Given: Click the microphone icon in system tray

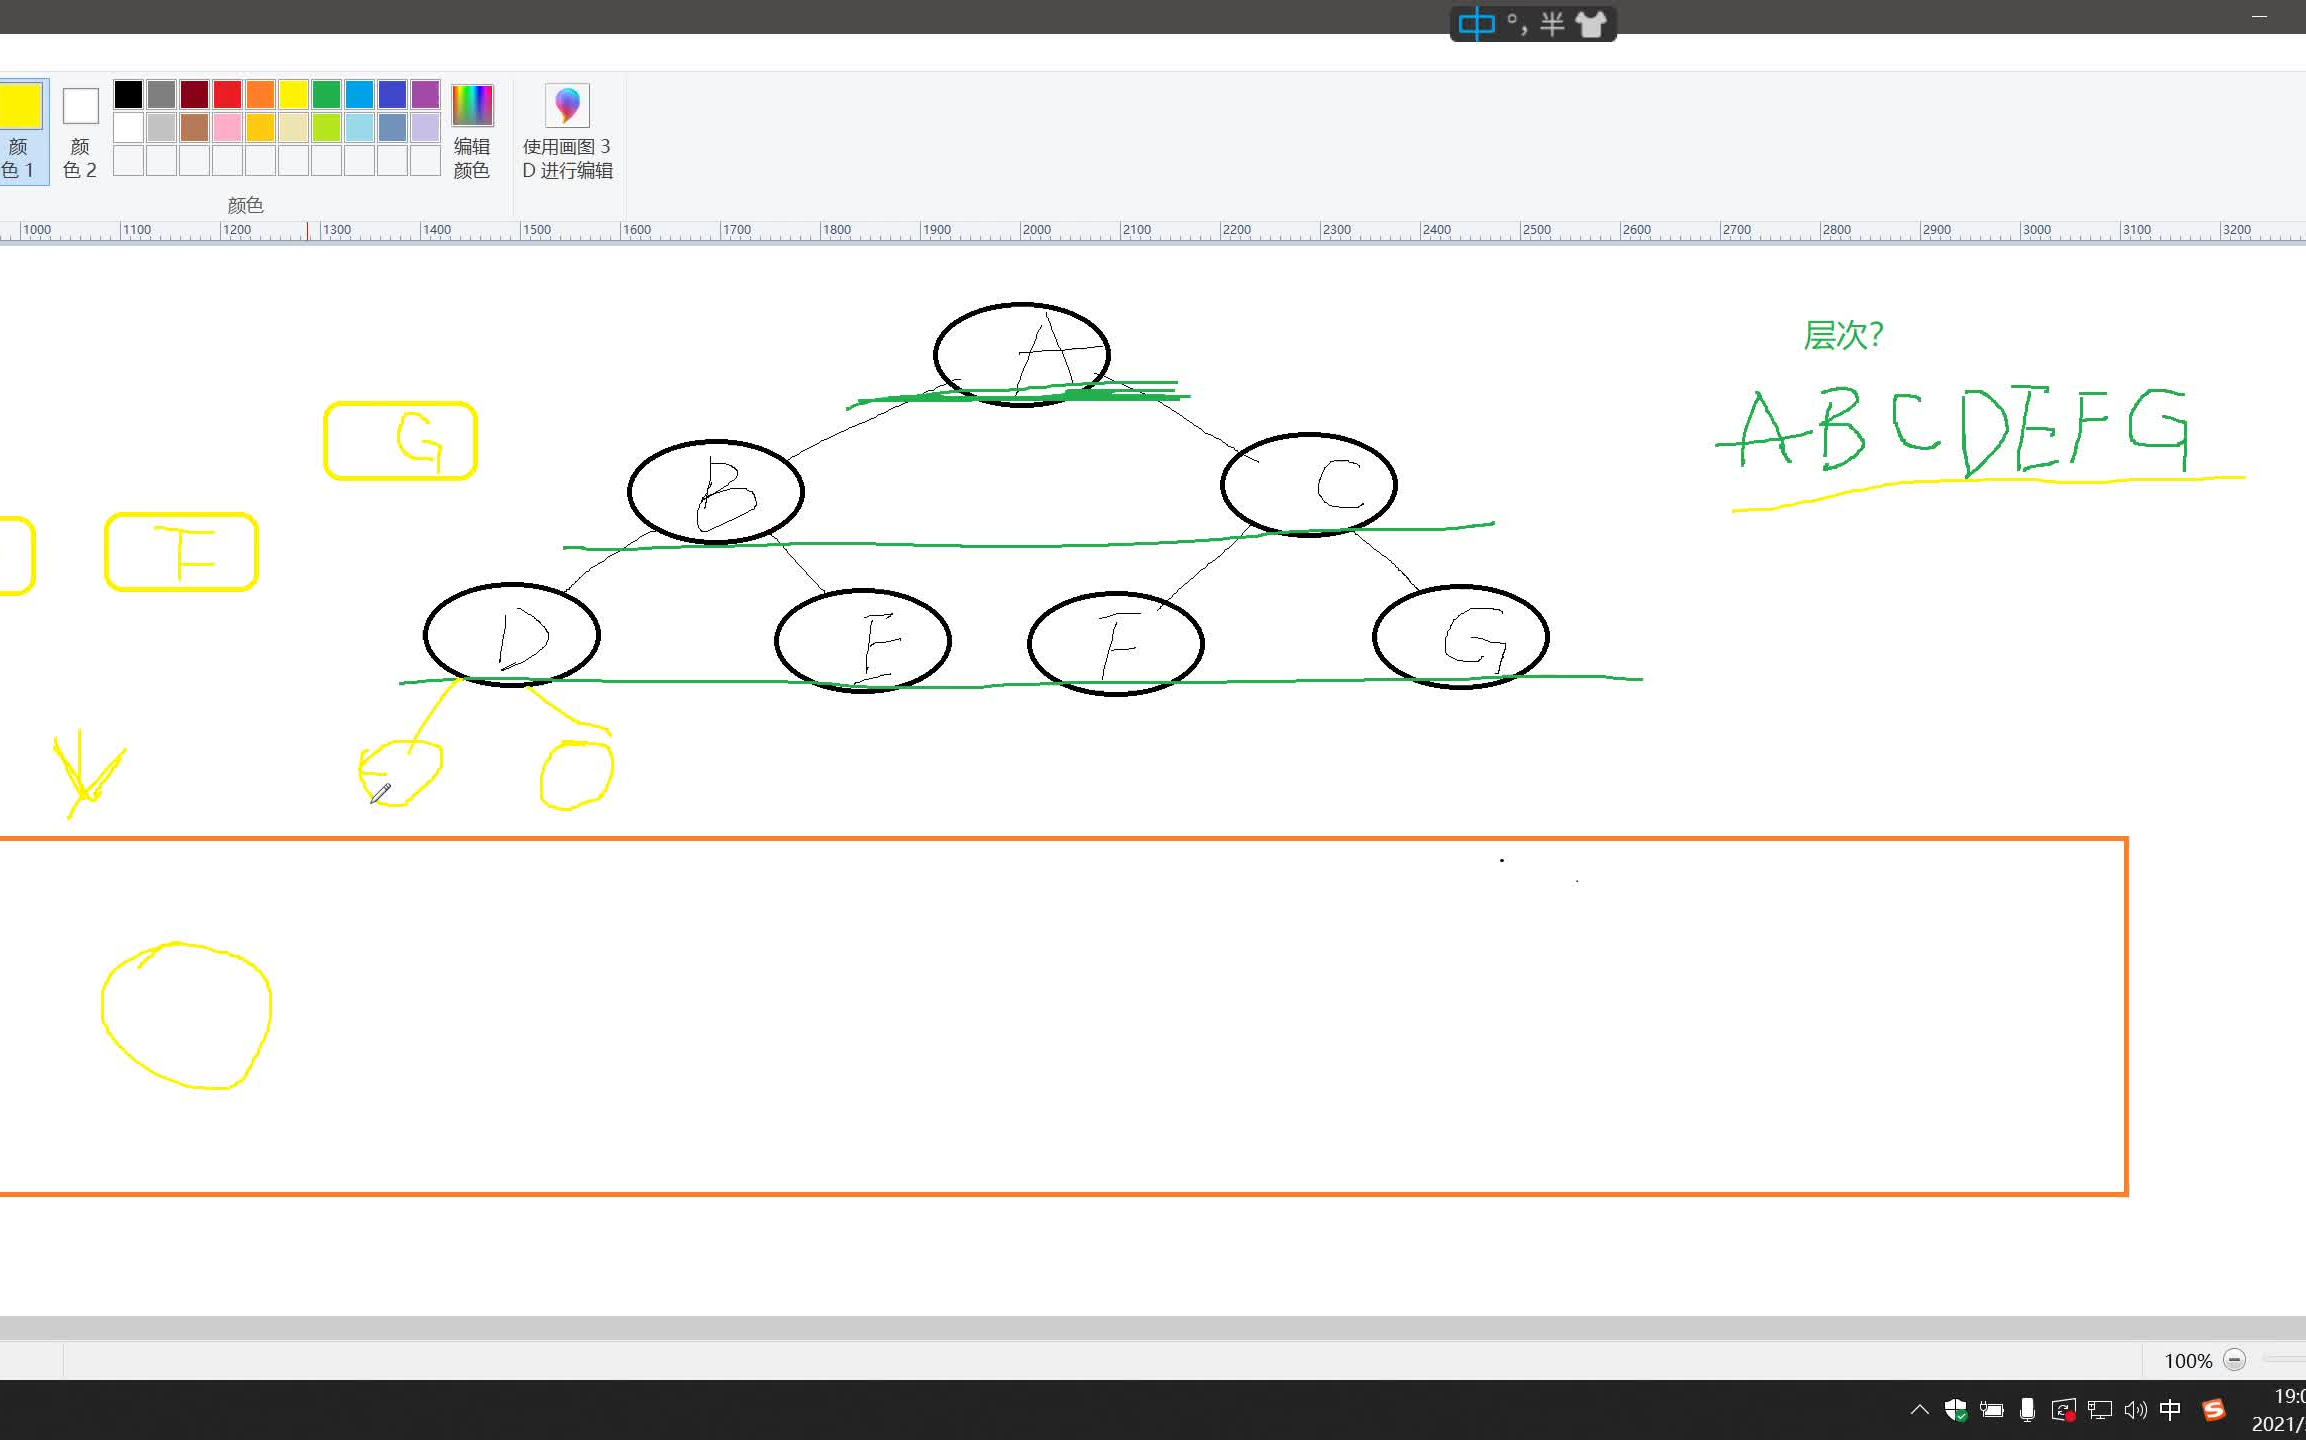Looking at the screenshot, I should 2027,1410.
